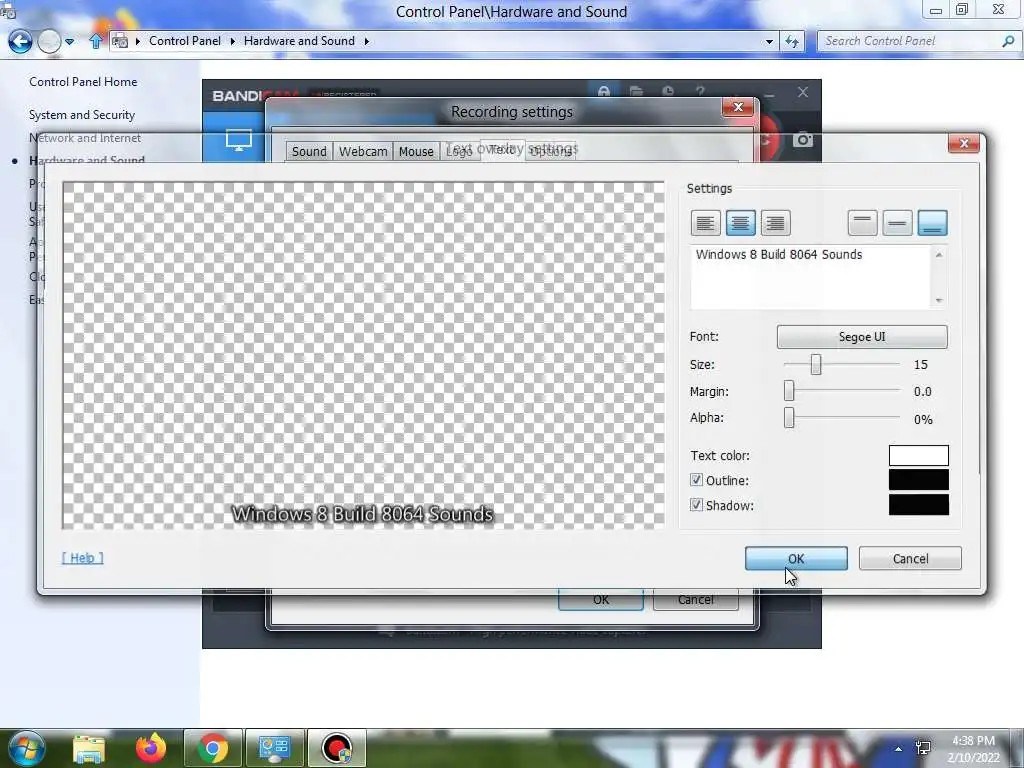Image resolution: width=1024 pixels, height=768 pixels.
Task: Pick the black Outline color swatch
Action: point(918,480)
